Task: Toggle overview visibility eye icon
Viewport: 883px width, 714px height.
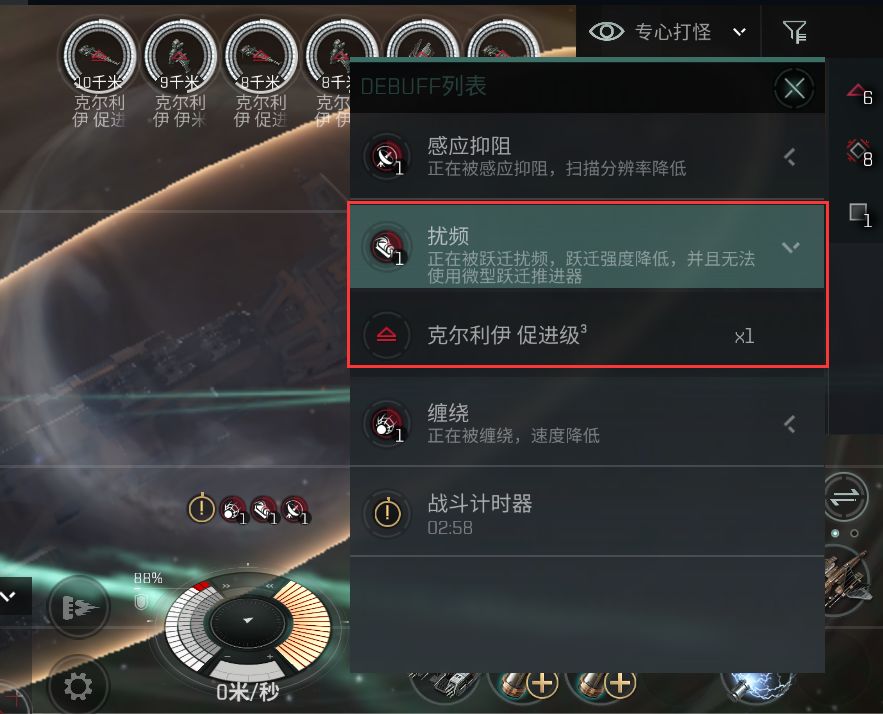Action: [606, 32]
